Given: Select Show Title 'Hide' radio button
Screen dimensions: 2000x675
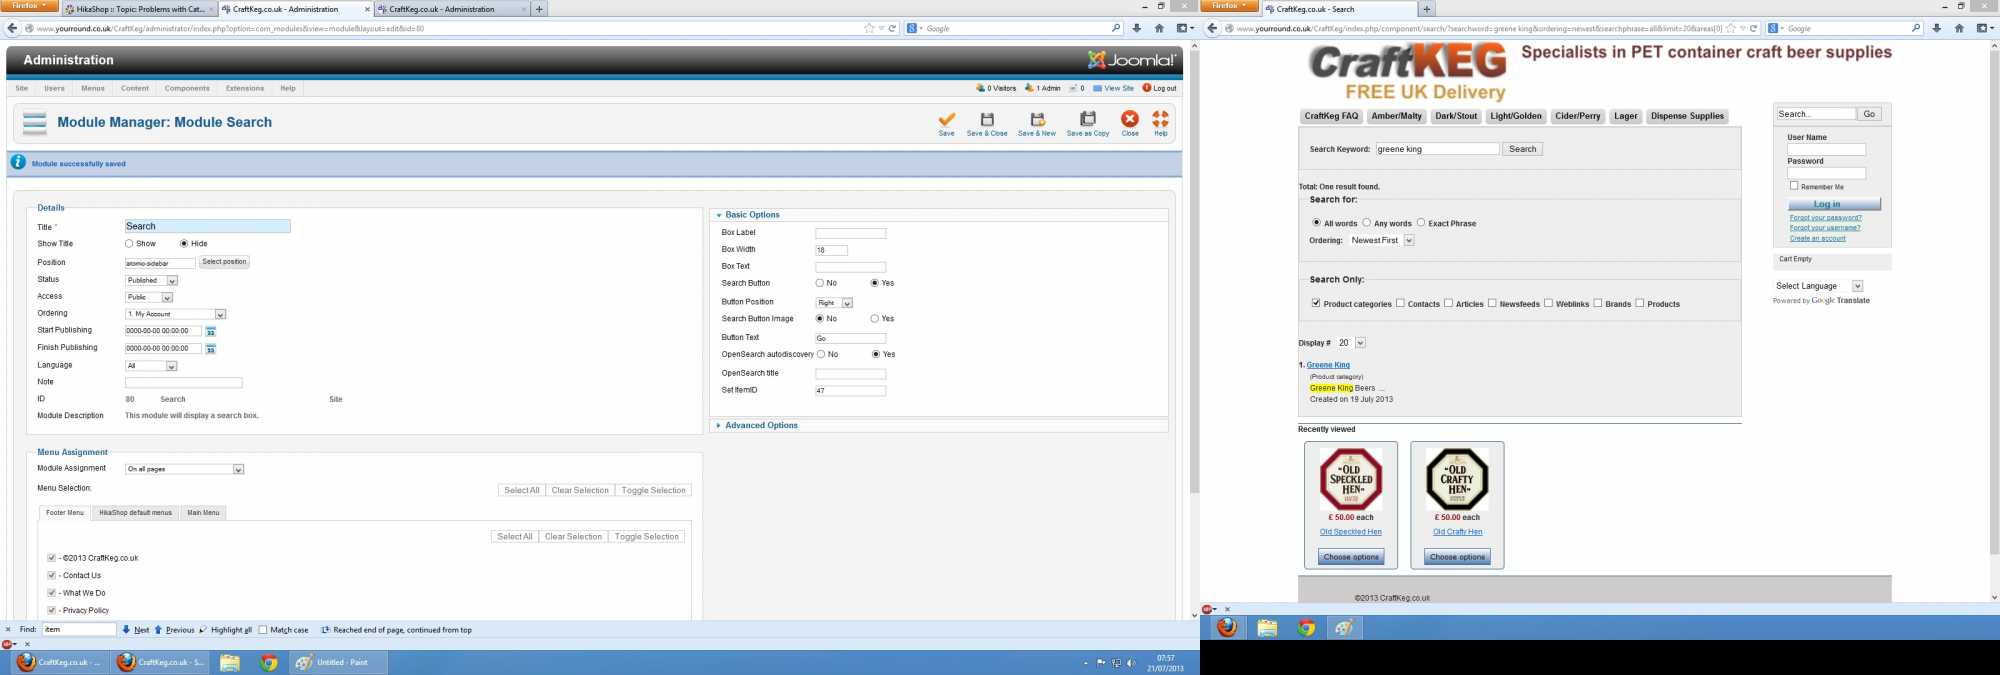Looking at the screenshot, I should (x=184, y=244).
